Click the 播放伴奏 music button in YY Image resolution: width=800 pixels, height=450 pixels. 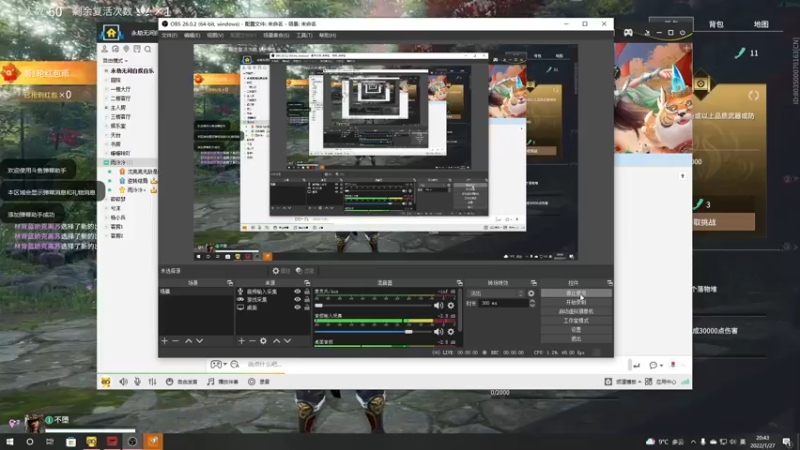coord(222,382)
